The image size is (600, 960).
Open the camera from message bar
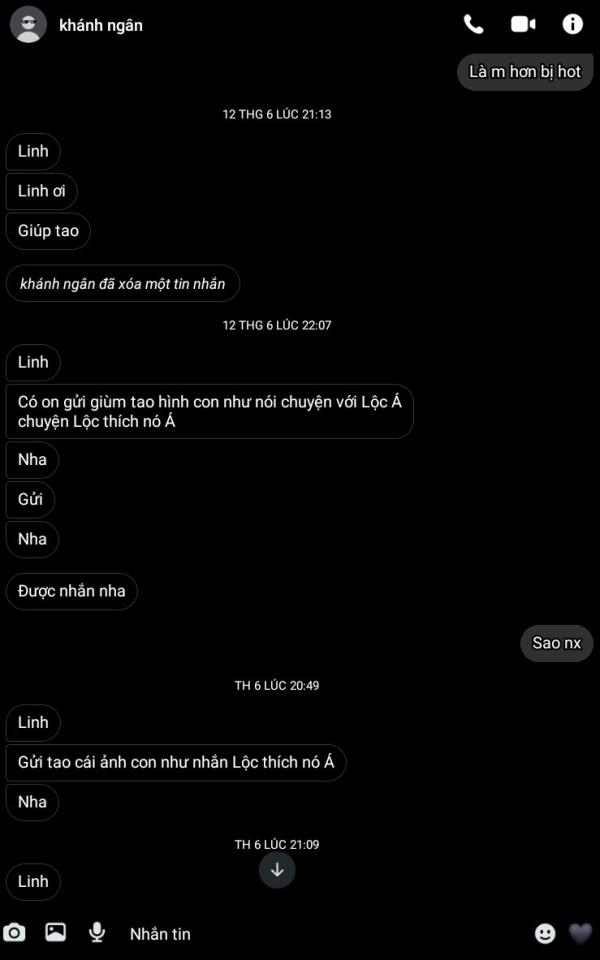coord(14,933)
